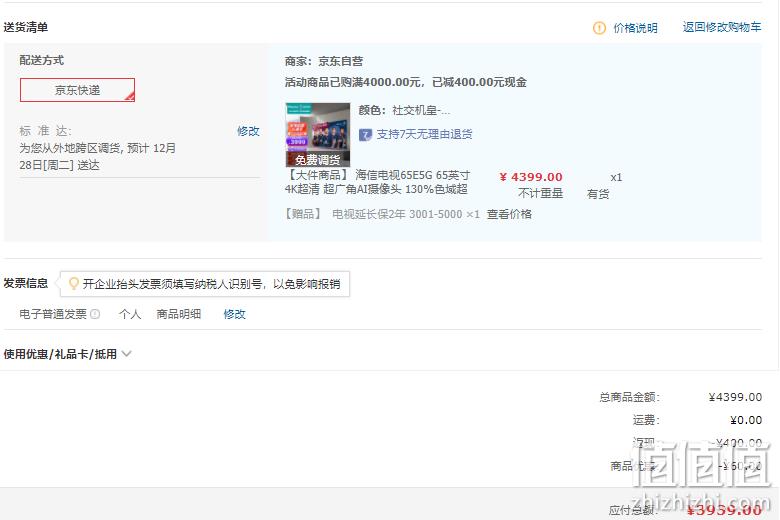
Task: Modify invoice info with 修改 link
Action: pos(234,314)
